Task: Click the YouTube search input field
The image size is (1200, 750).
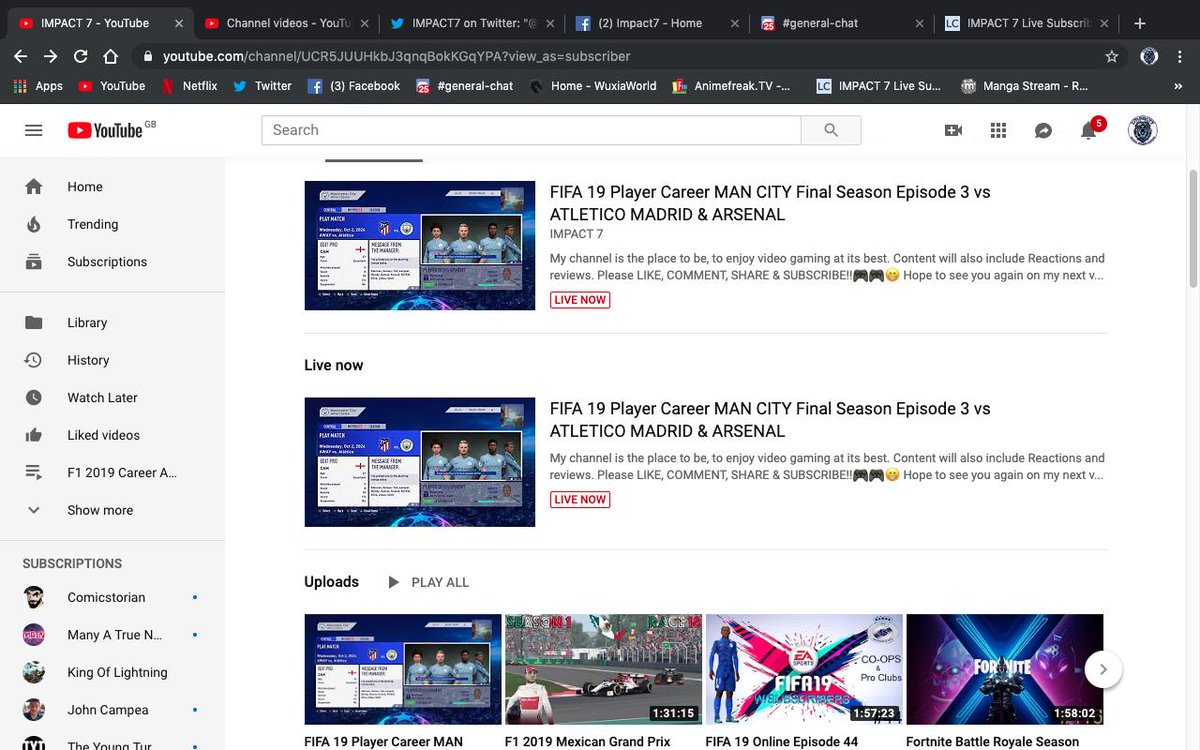Action: click(x=531, y=130)
